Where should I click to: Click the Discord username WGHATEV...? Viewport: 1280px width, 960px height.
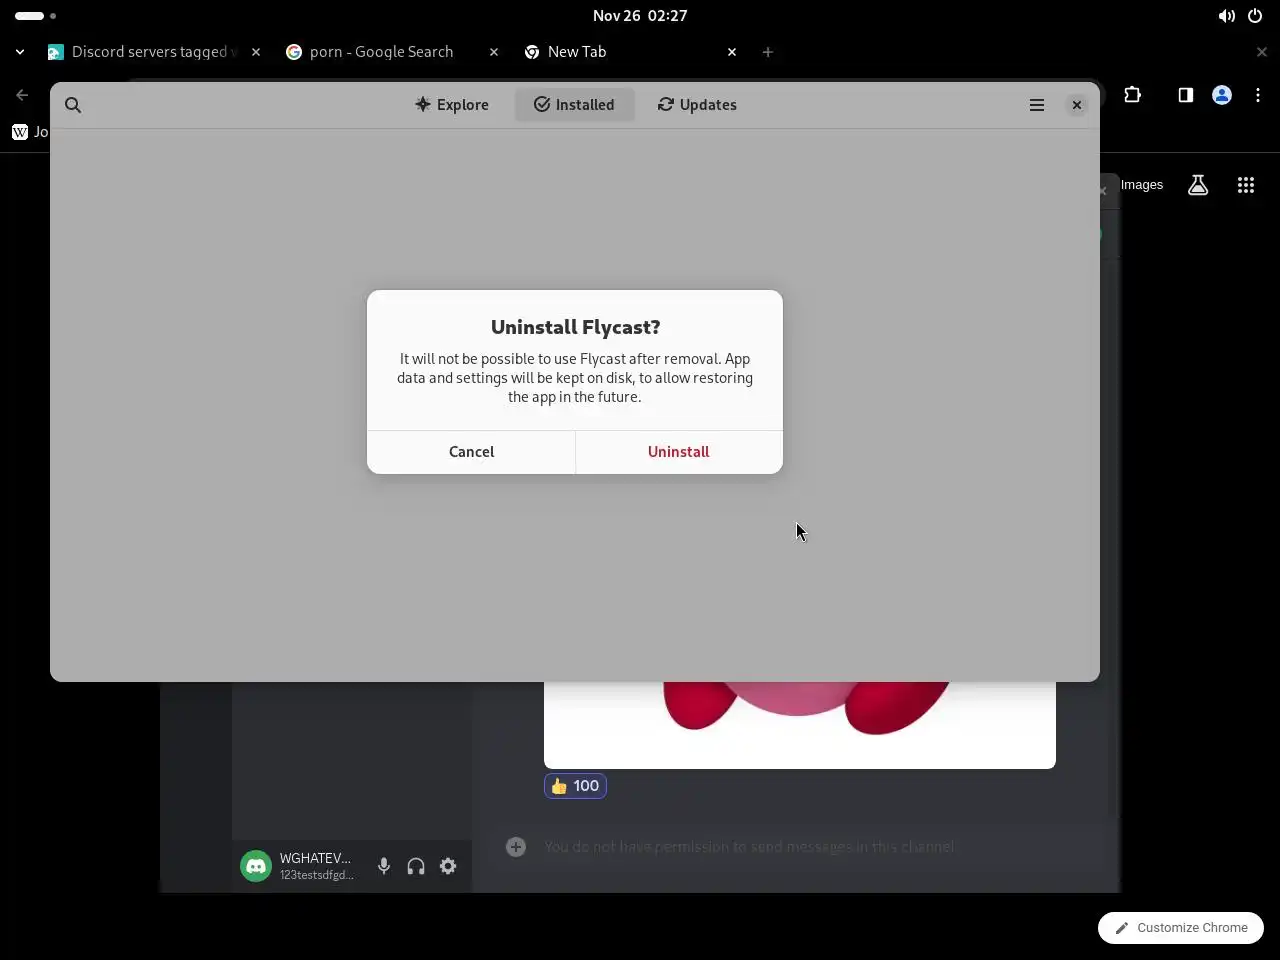pyautogui.click(x=315, y=858)
